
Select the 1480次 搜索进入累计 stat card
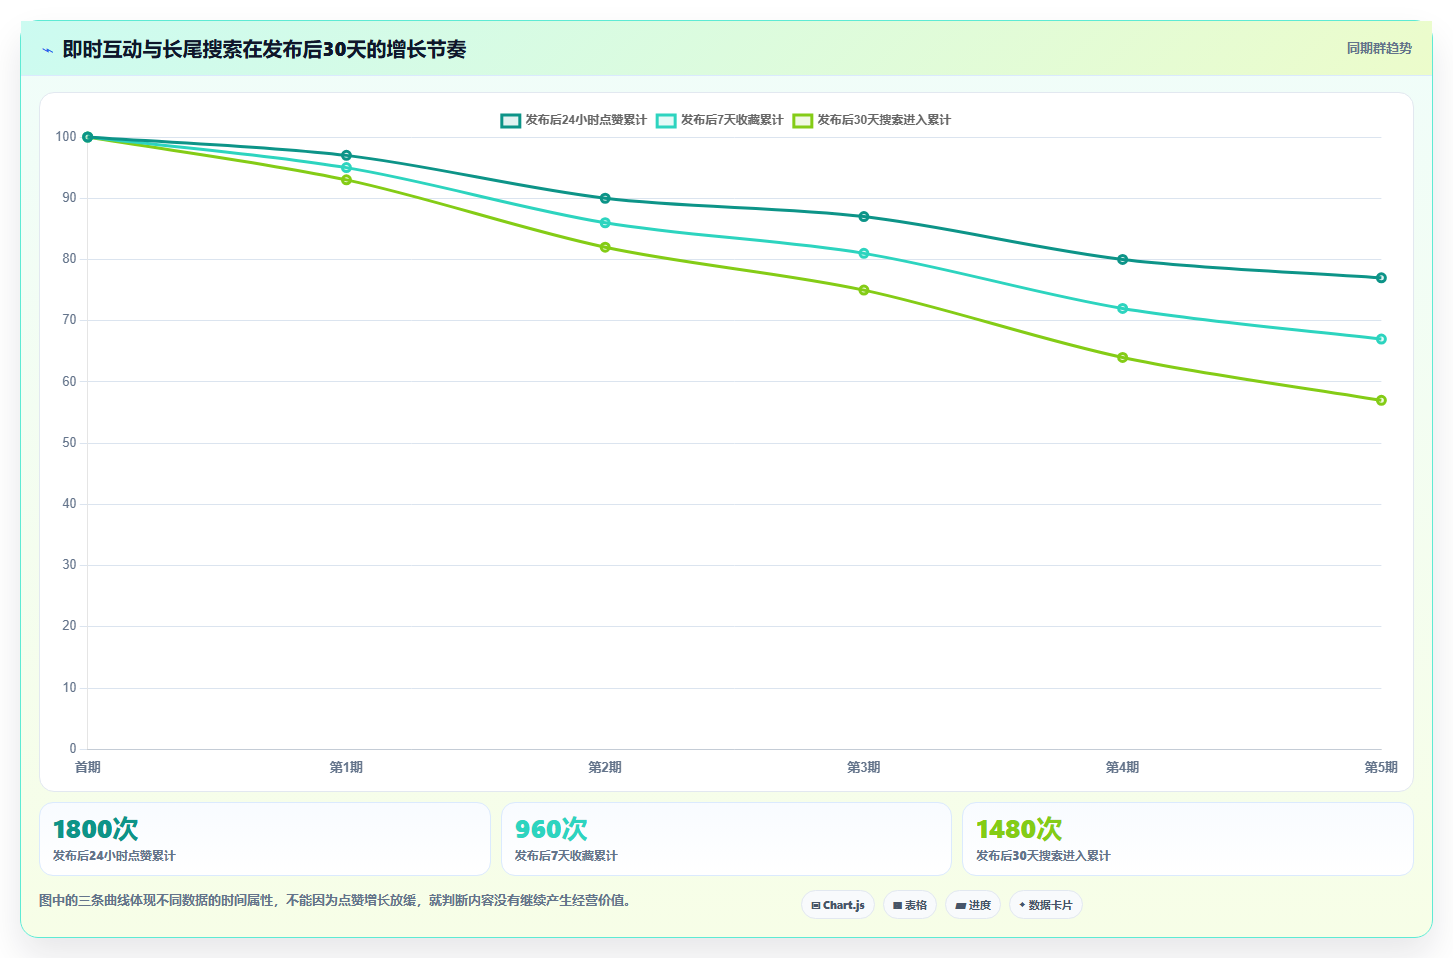click(1188, 839)
